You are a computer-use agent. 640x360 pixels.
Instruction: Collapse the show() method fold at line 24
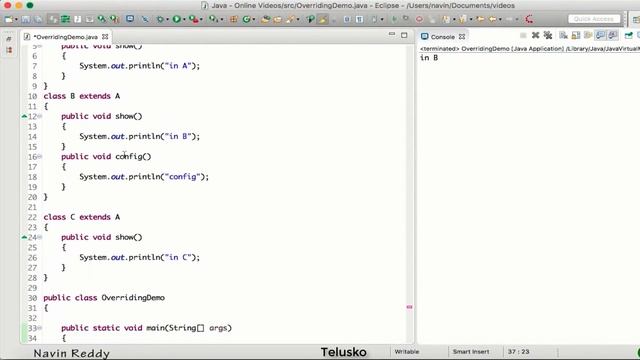[x=40, y=237]
